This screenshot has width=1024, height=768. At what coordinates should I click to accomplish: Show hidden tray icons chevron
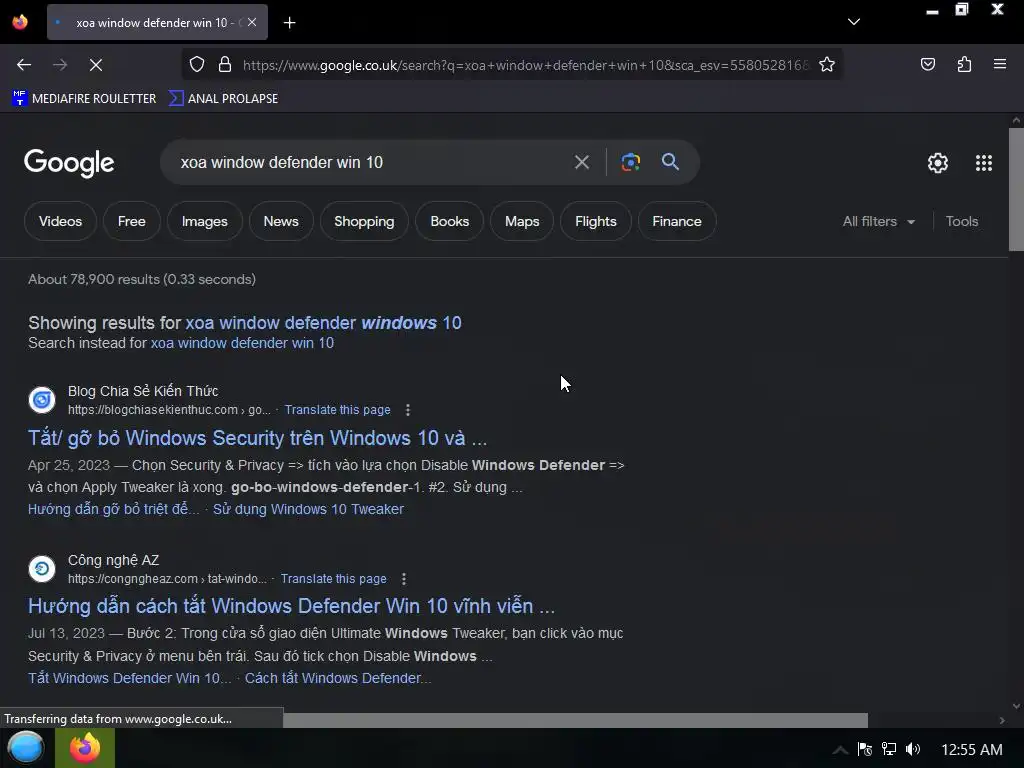(840, 750)
